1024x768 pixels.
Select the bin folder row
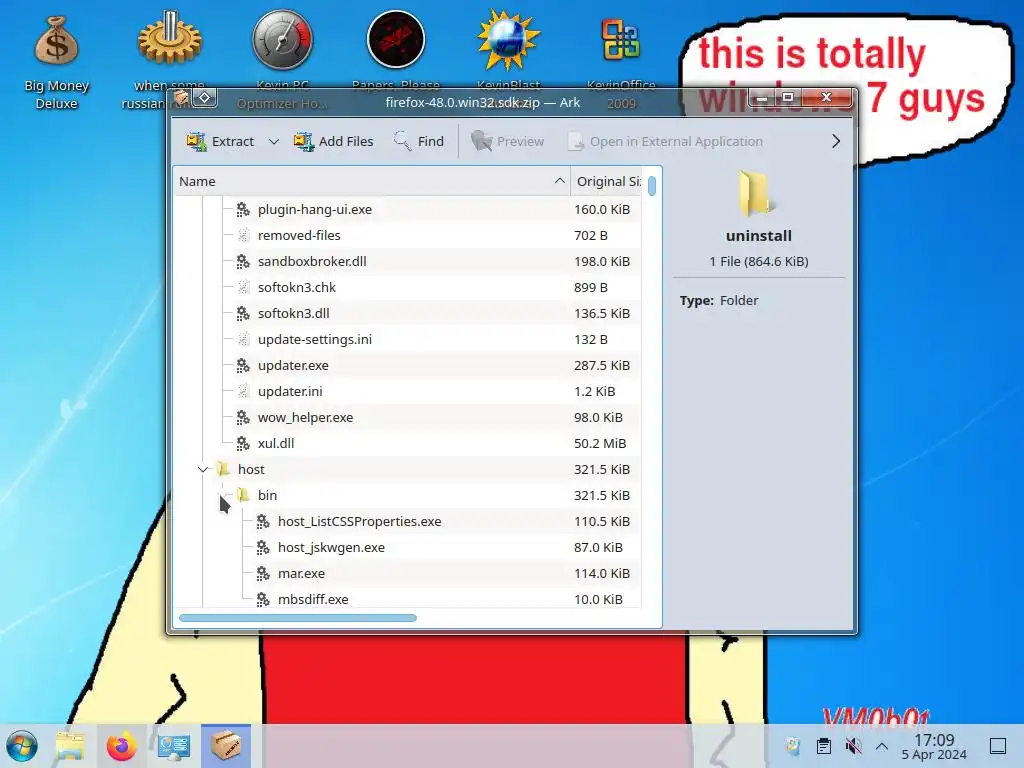408,495
